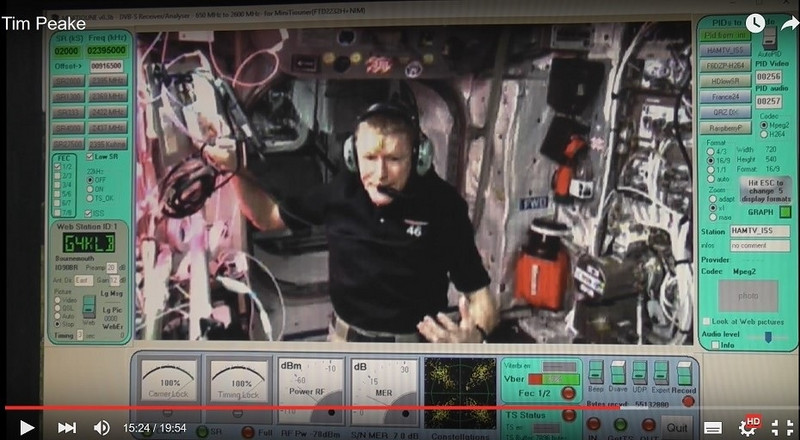The image size is (800, 440).
Task: Select the QRZ DX preset button
Action: tap(725, 112)
